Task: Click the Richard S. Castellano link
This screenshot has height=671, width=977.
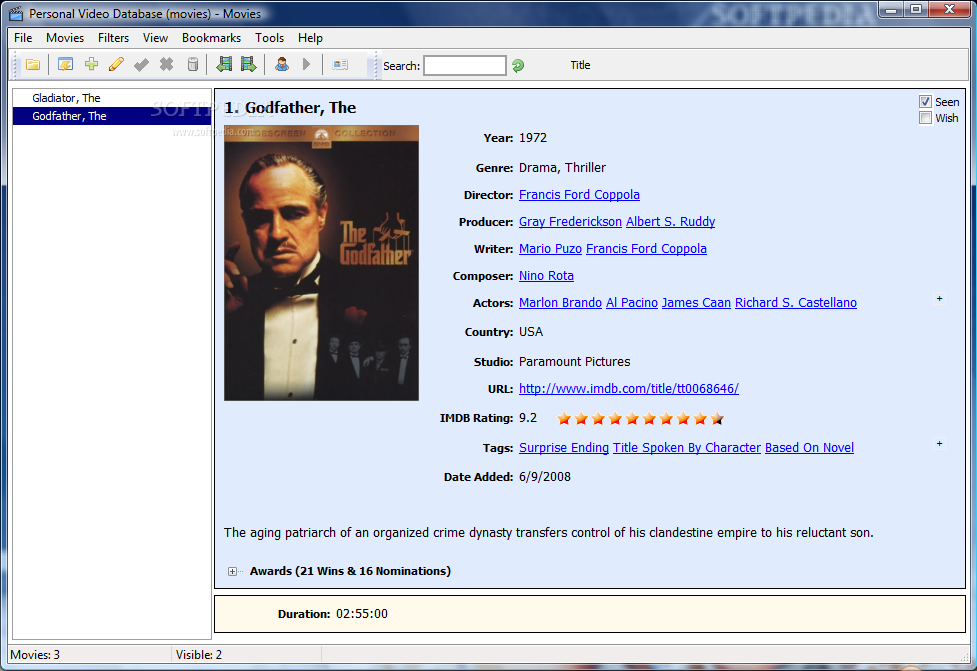Action: (x=796, y=303)
